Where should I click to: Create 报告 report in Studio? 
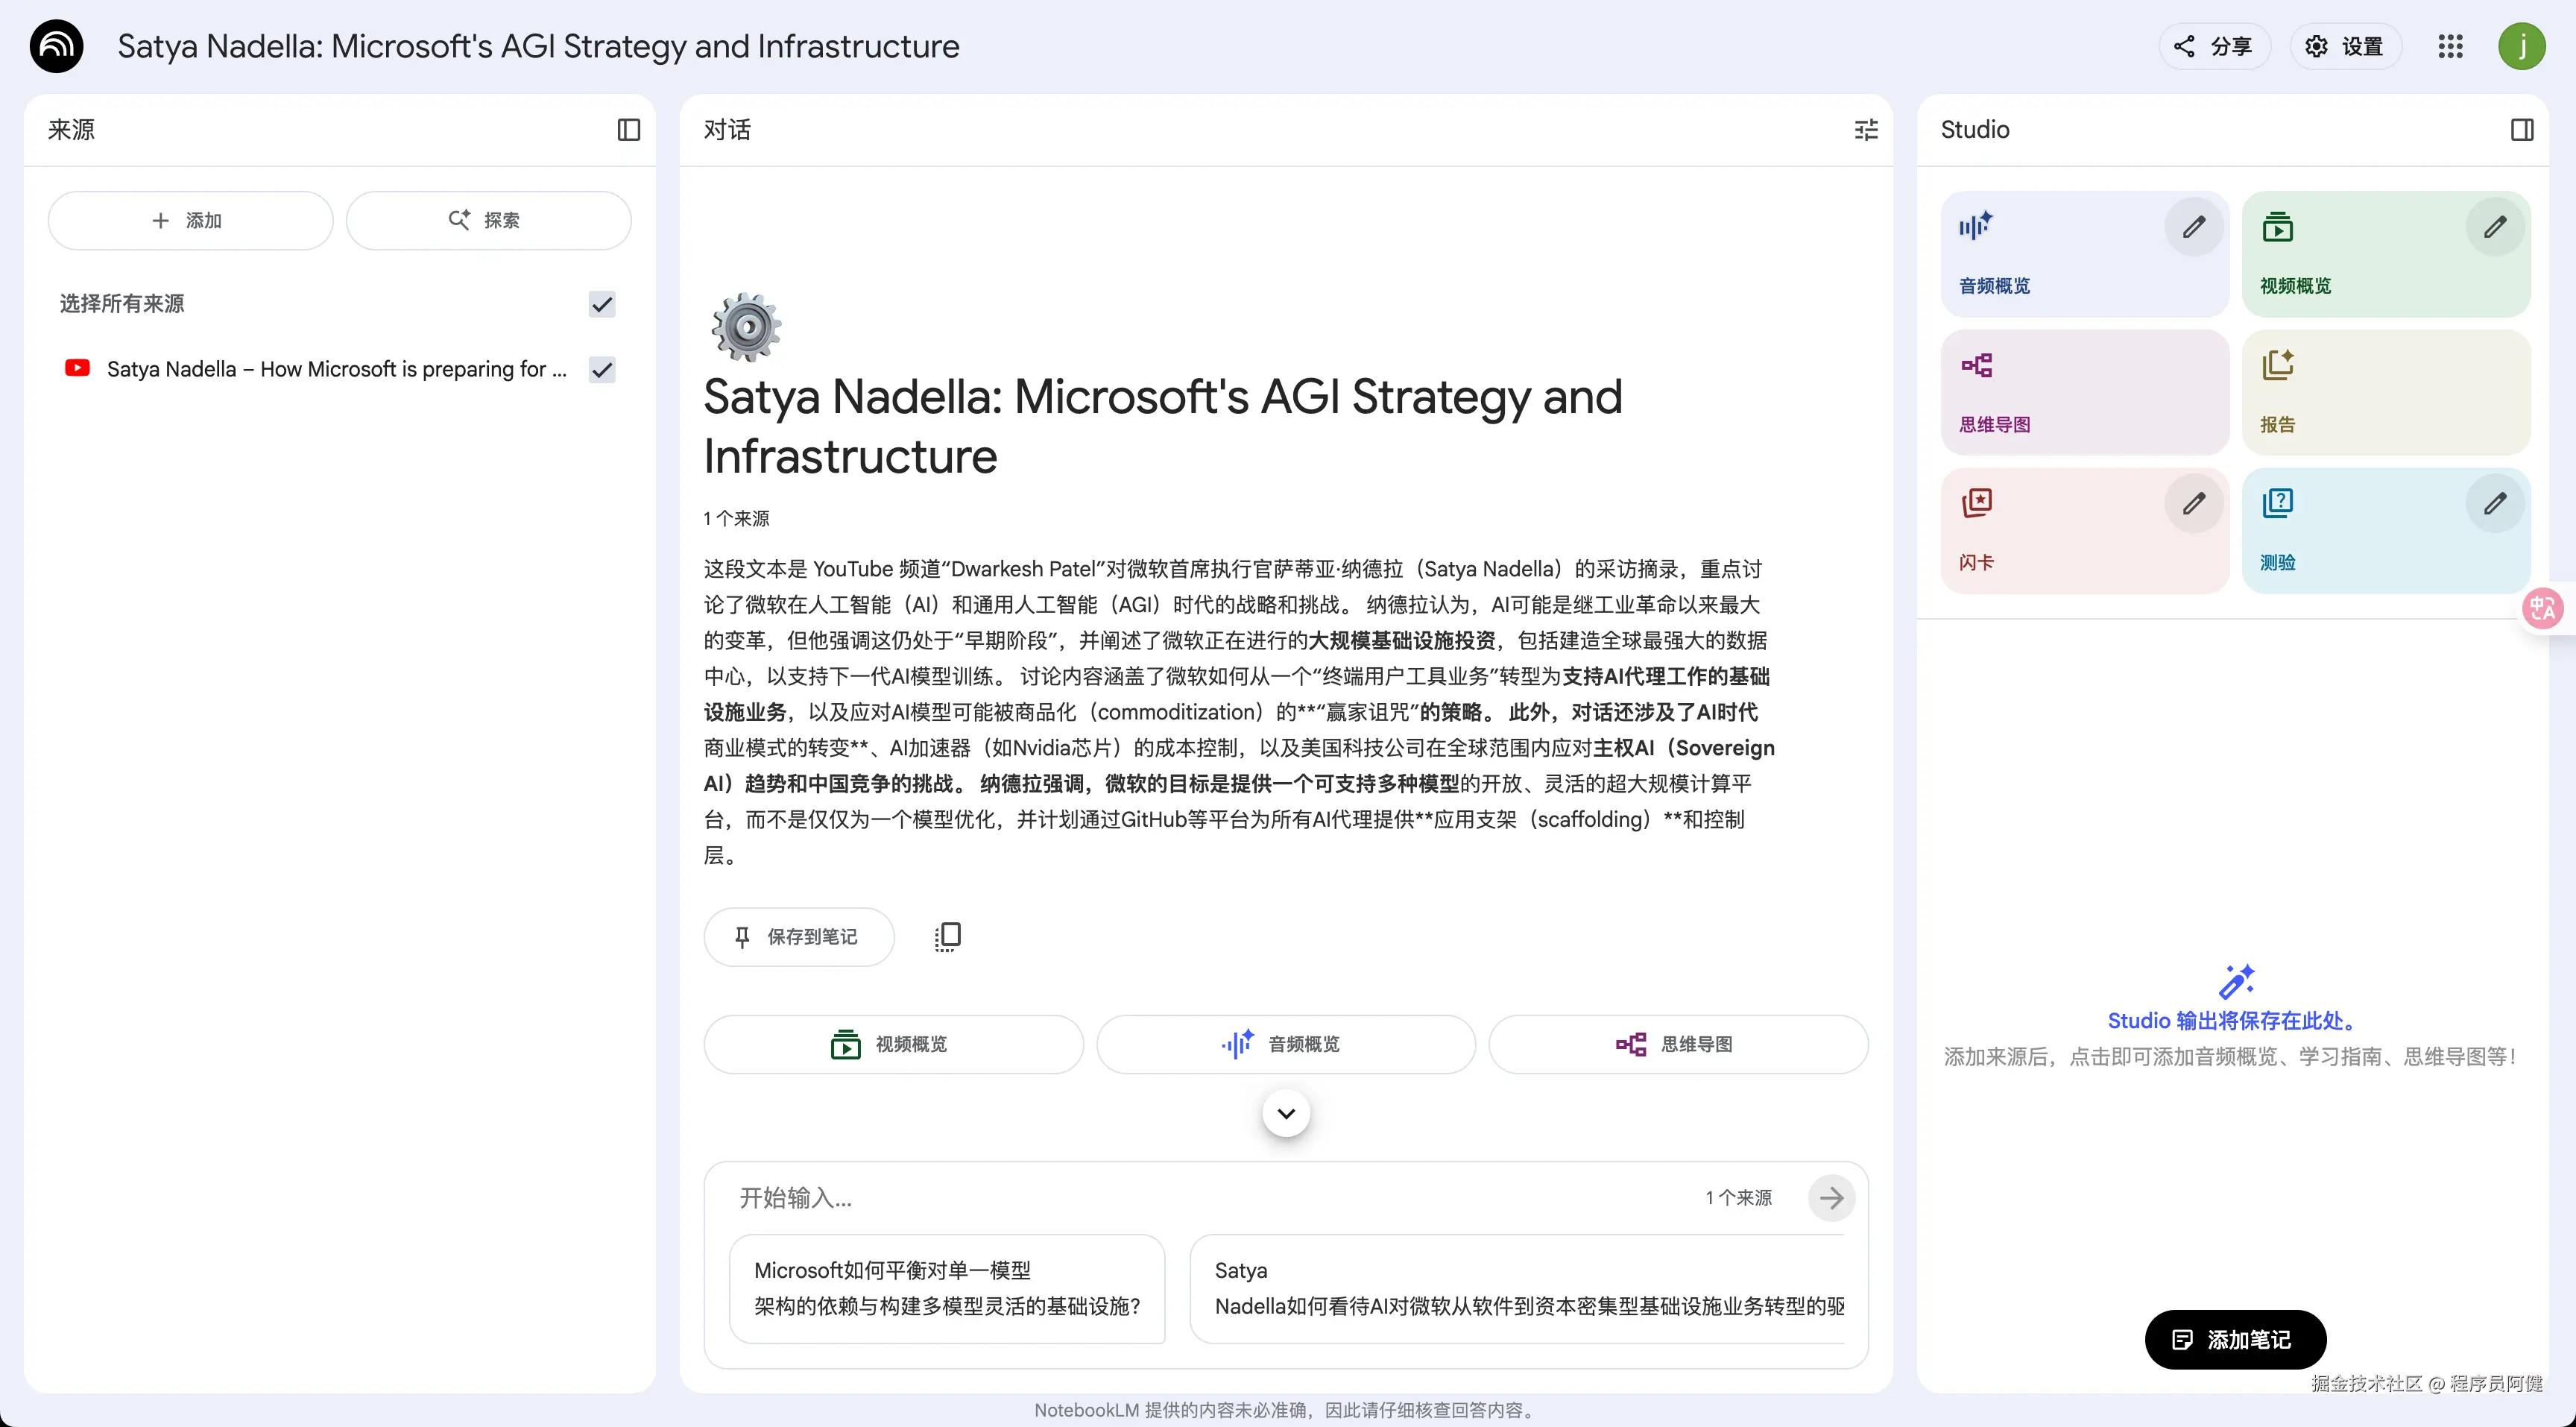(x=2385, y=393)
